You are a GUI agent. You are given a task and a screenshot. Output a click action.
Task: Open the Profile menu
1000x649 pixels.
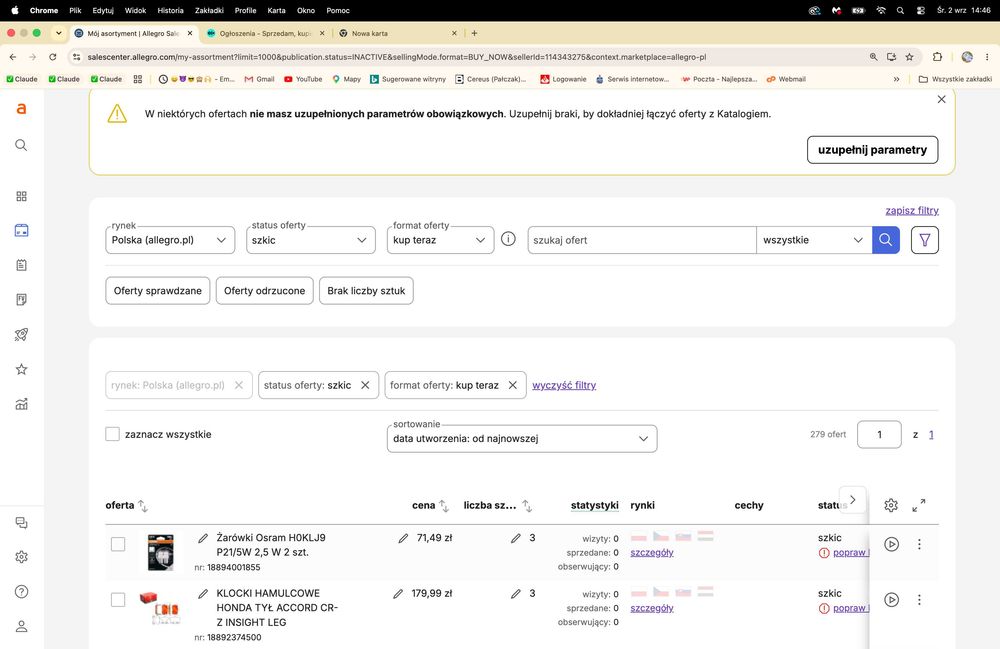click(x=246, y=10)
